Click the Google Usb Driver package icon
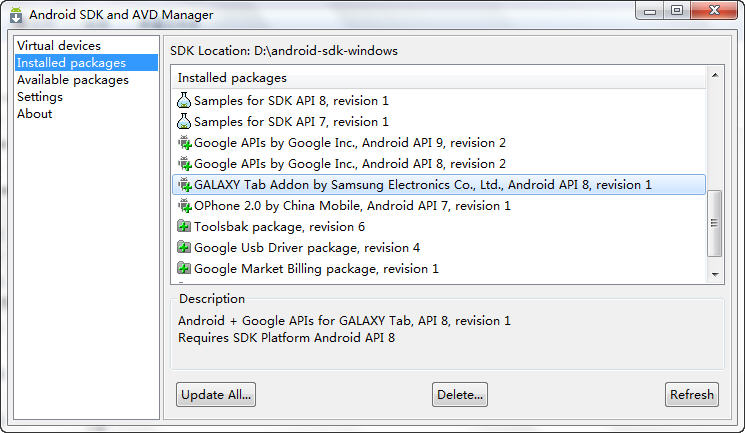745x433 pixels. click(x=184, y=247)
